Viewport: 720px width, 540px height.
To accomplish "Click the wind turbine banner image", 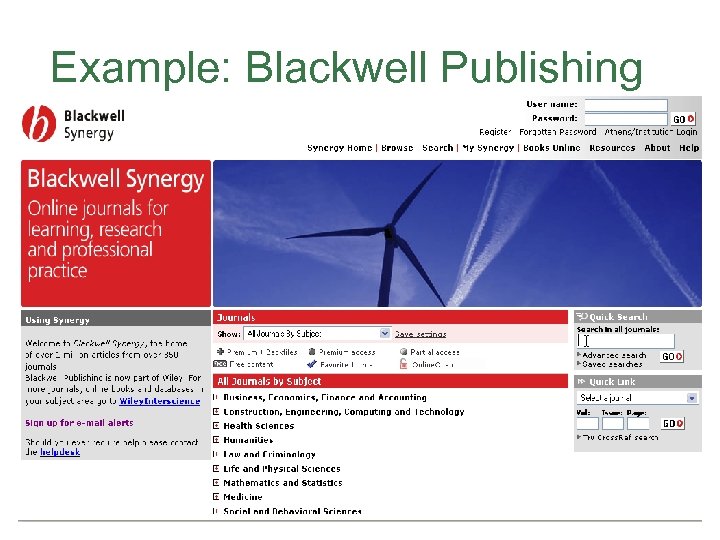I will click(x=457, y=233).
